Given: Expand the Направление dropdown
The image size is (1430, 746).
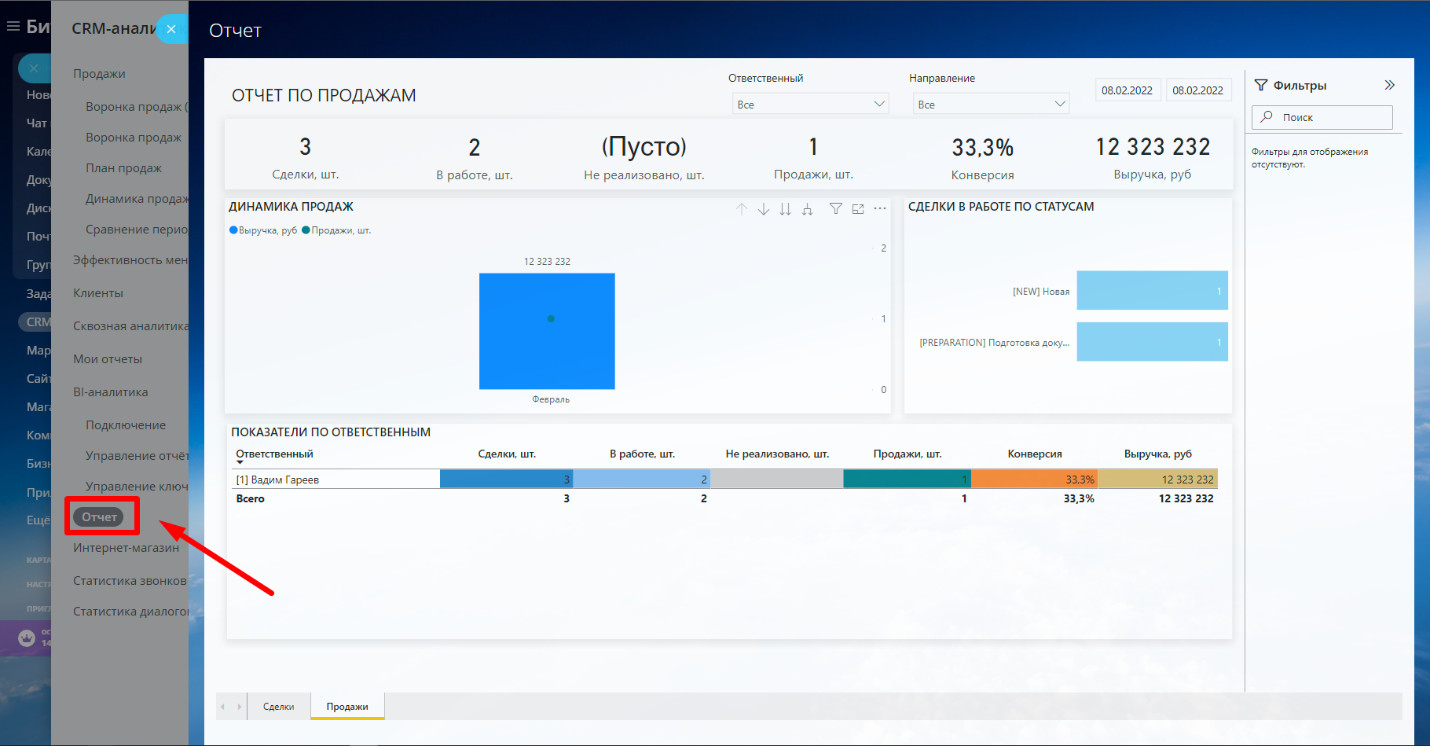Looking at the screenshot, I should click(x=990, y=104).
